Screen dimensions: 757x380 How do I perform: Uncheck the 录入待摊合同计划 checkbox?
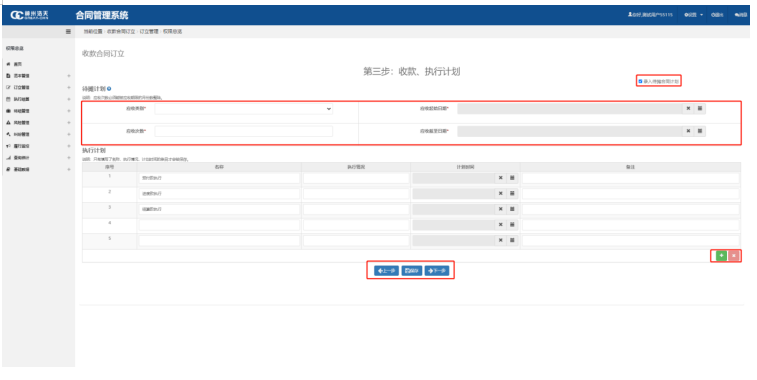click(641, 81)
